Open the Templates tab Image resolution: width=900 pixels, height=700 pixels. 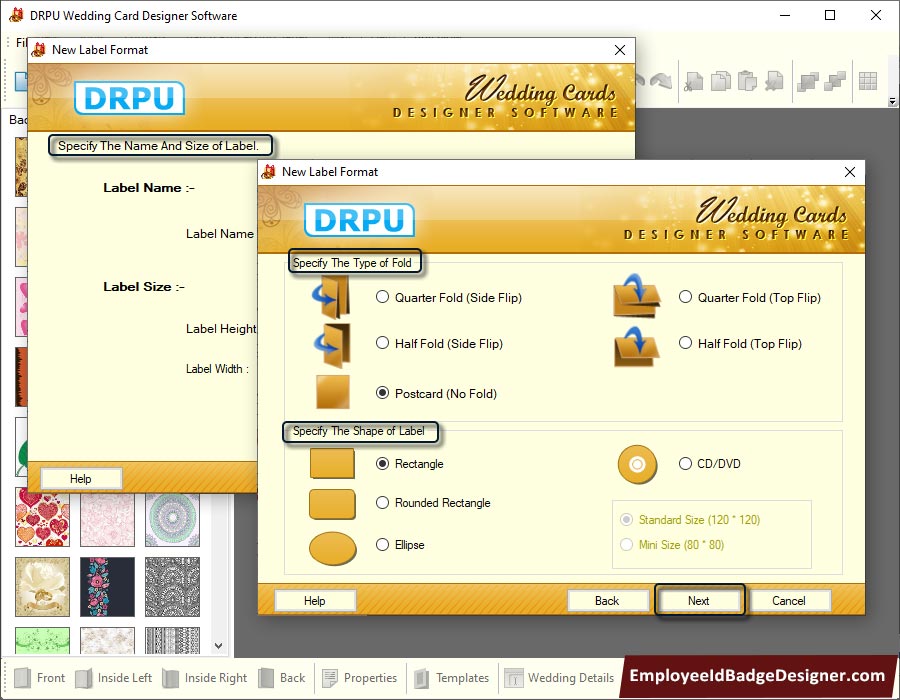(452, 678)
